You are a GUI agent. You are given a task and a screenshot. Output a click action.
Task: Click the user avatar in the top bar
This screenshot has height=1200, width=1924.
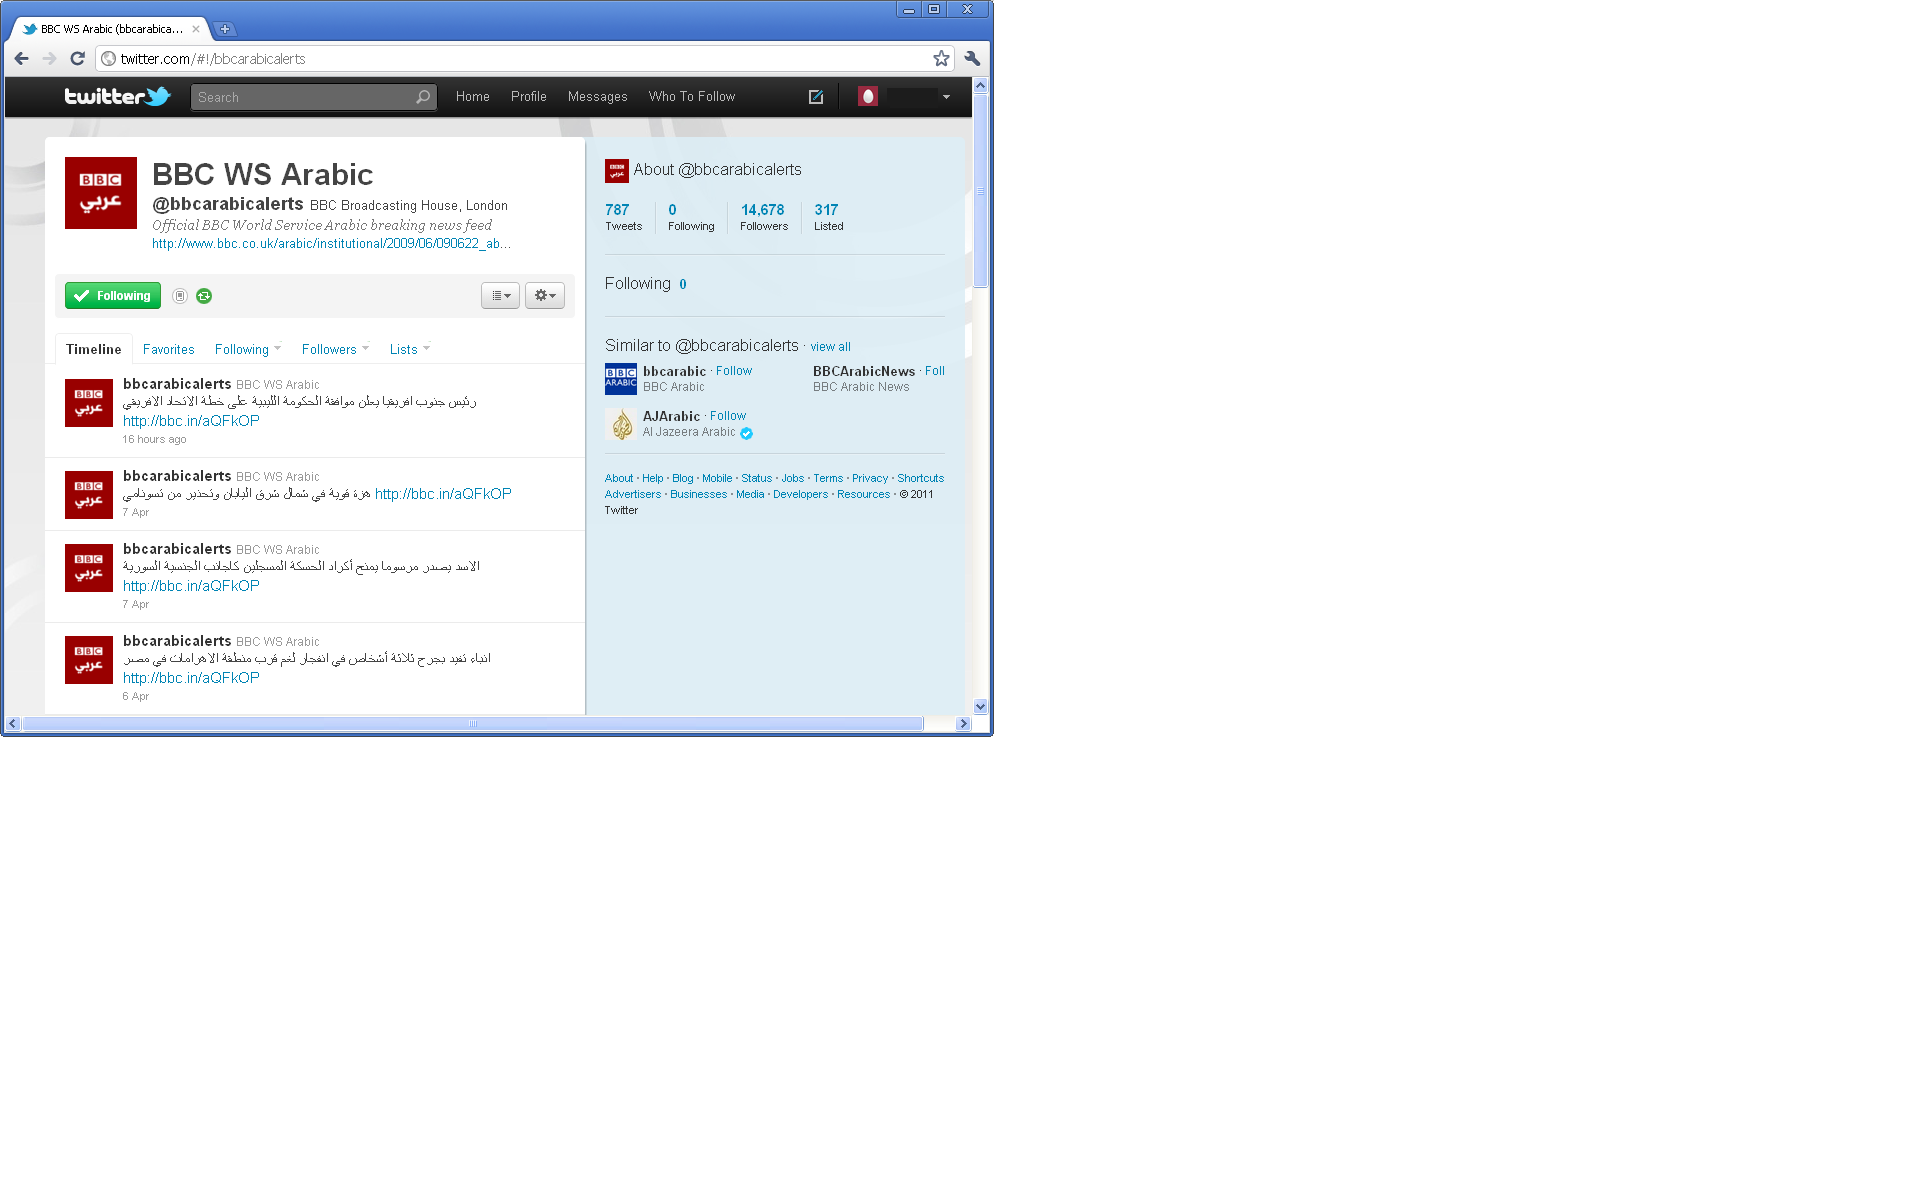tap(867, 96)
